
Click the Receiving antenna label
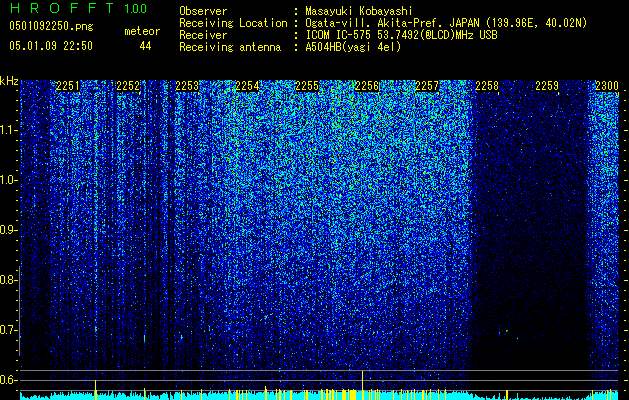coord(230,47)
